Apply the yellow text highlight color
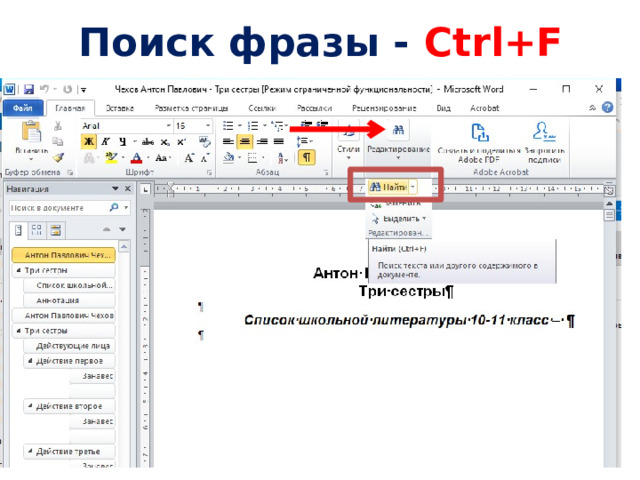The image size is (640, 480). click(x=111, y=158)
